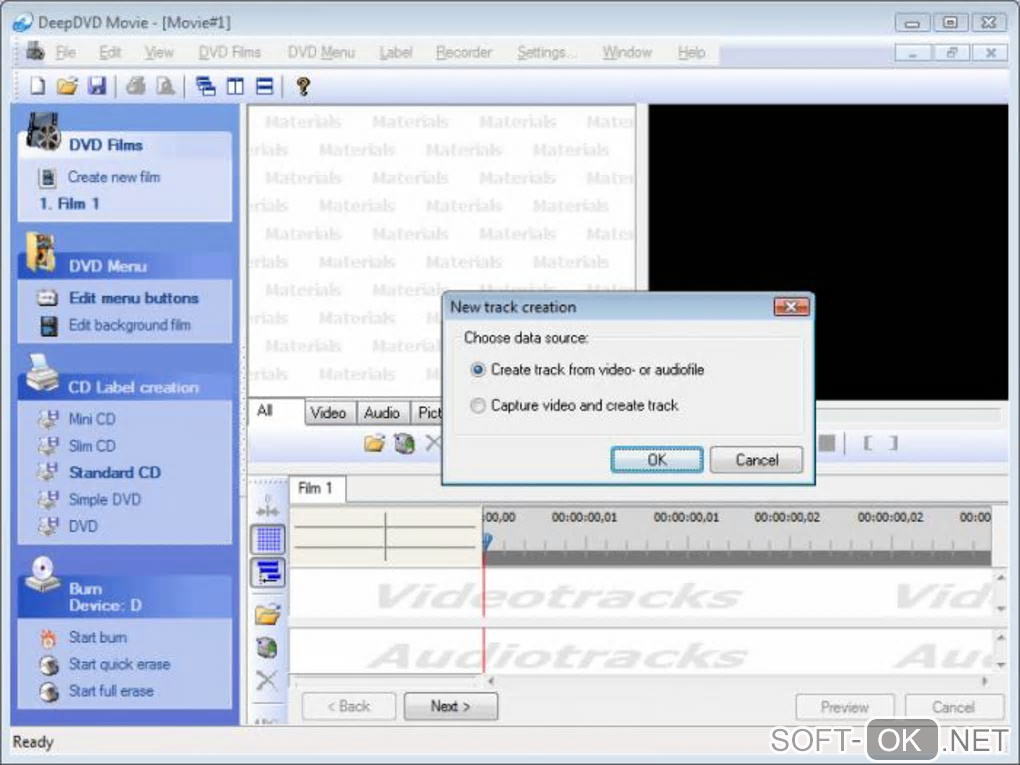Image resolution: width=1020 pixels, height=765 pixels.
Task: Click the Help question mark icon
Action: pyautogui.click(x=302, y=86)
